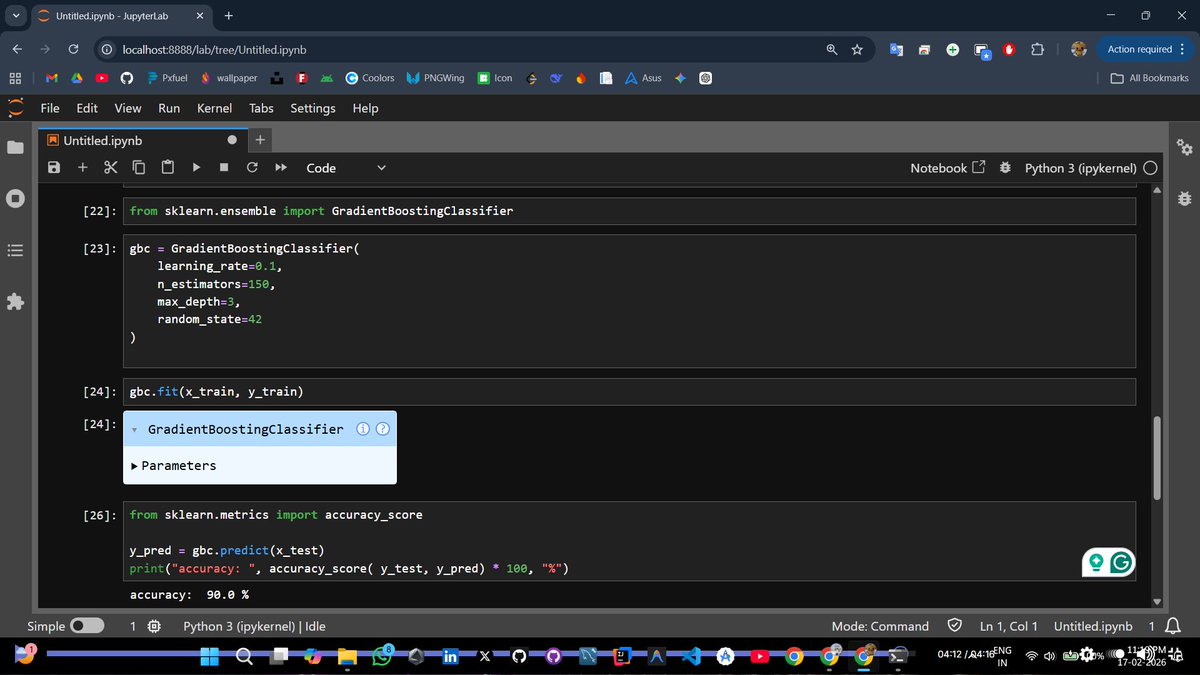Open the cell type Code dropdown

(346, 168)
